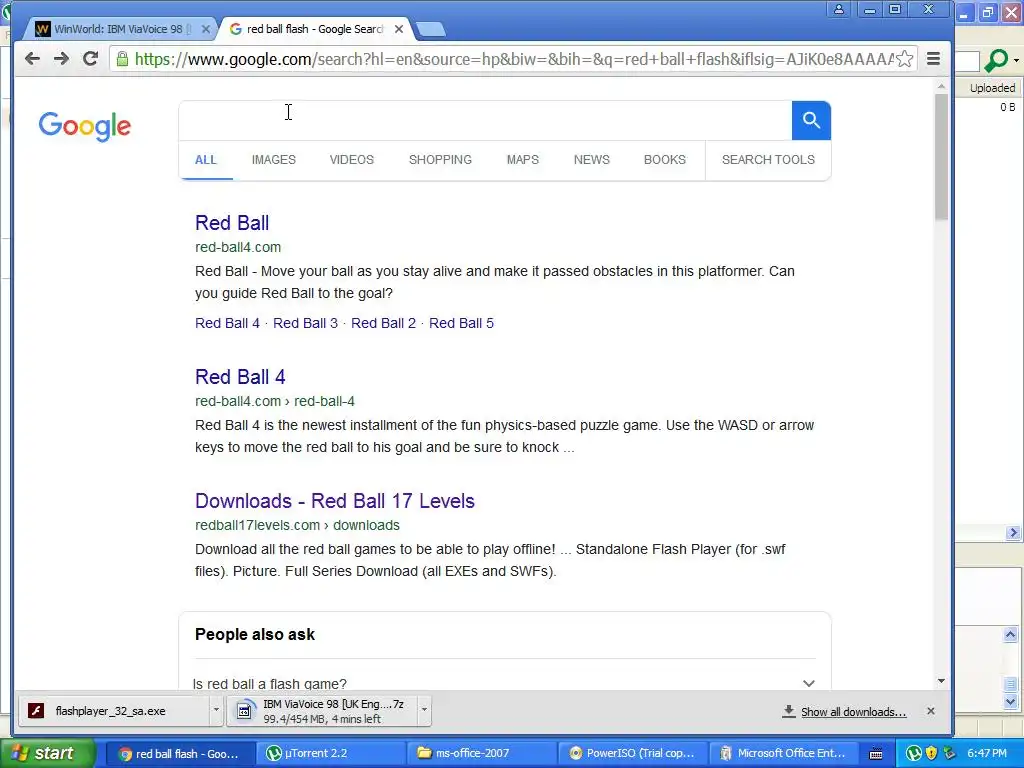Switch to Microsoft Office Ent... taskbar button
Viewport: 1024px width, 768px height.
782,753
